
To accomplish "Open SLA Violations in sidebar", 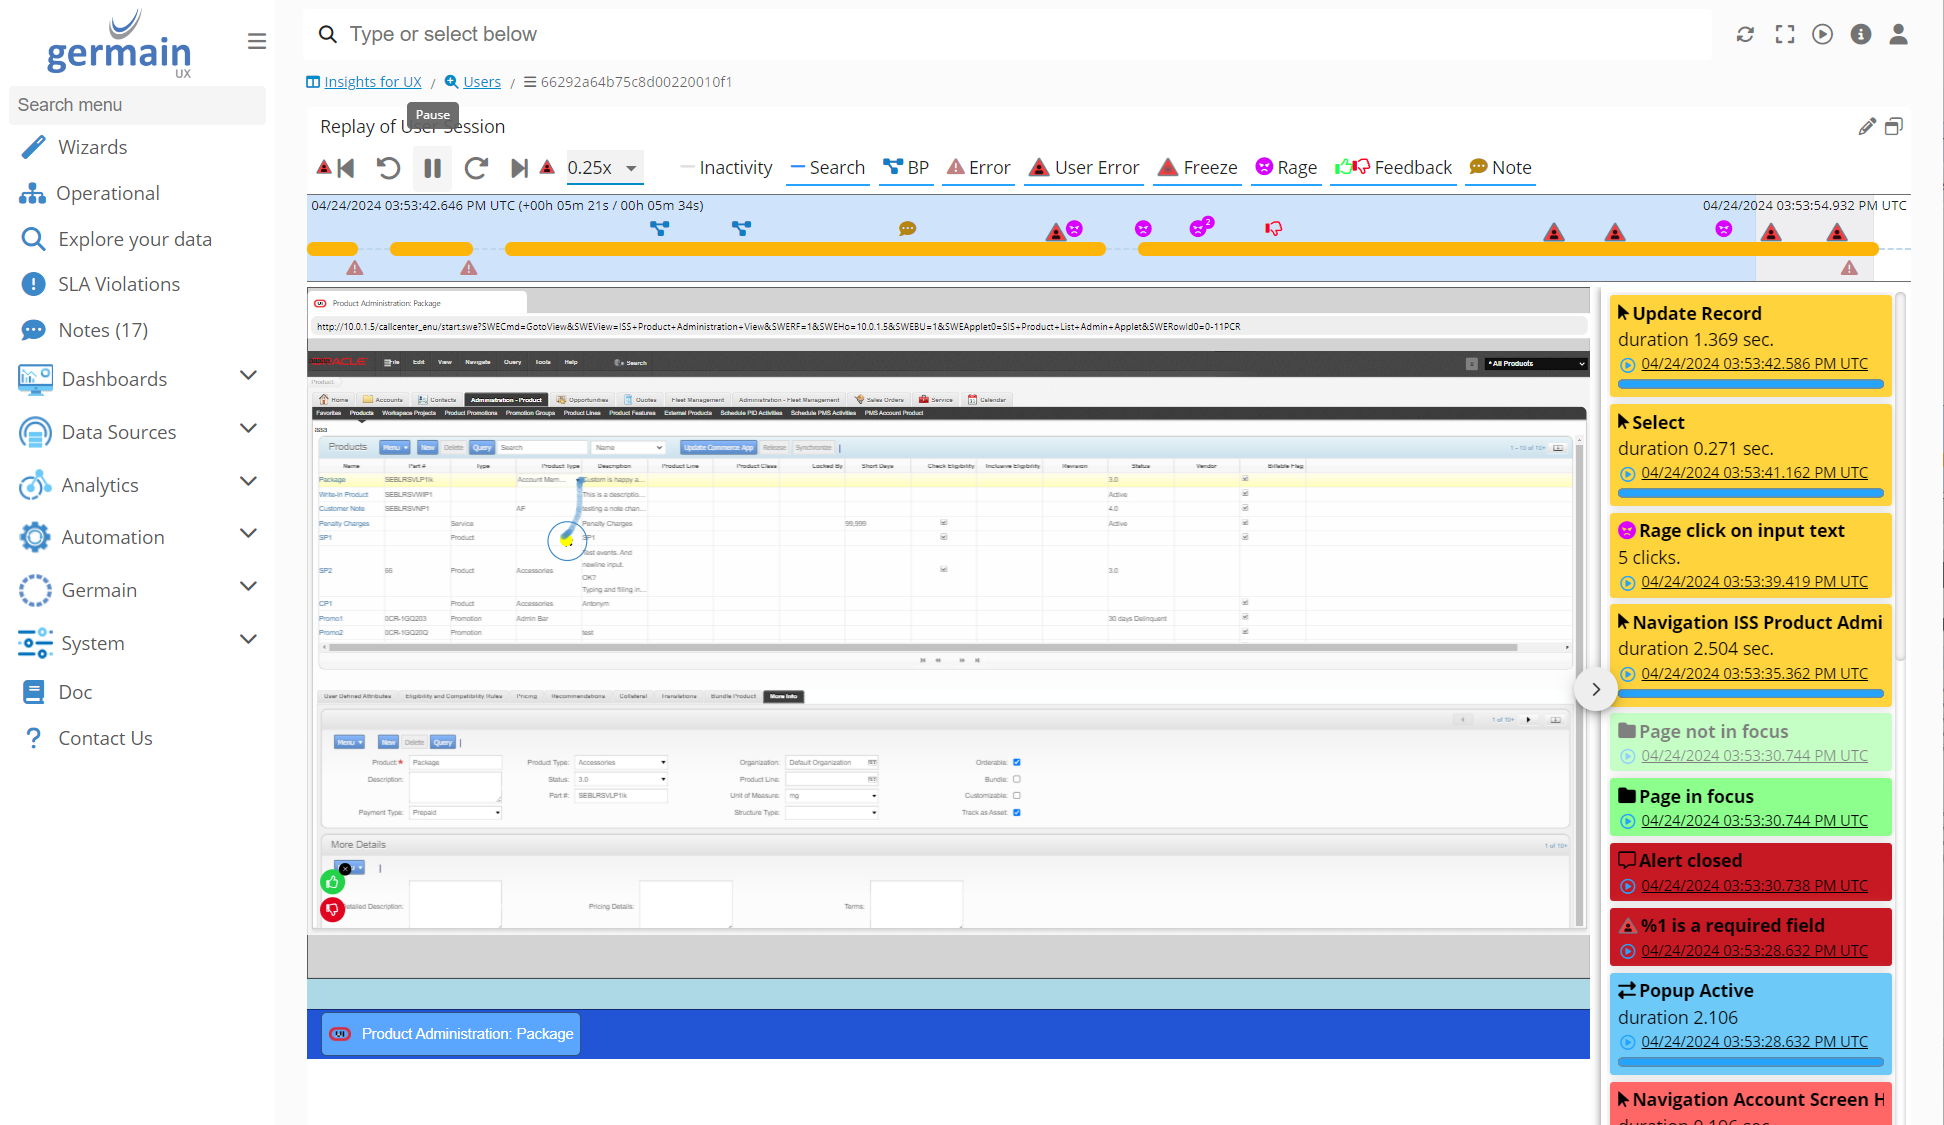I will pos(118,284).
